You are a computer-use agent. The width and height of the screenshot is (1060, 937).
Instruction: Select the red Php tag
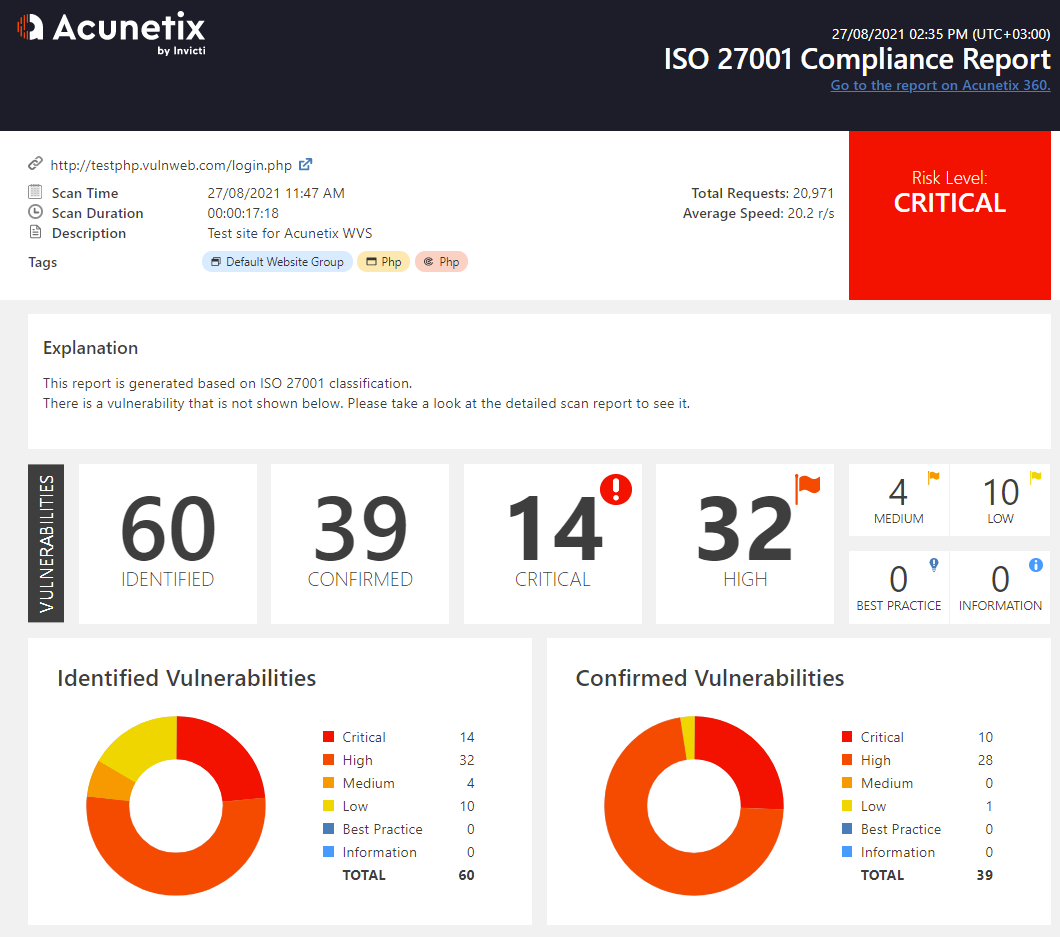(x=441, y=262)
